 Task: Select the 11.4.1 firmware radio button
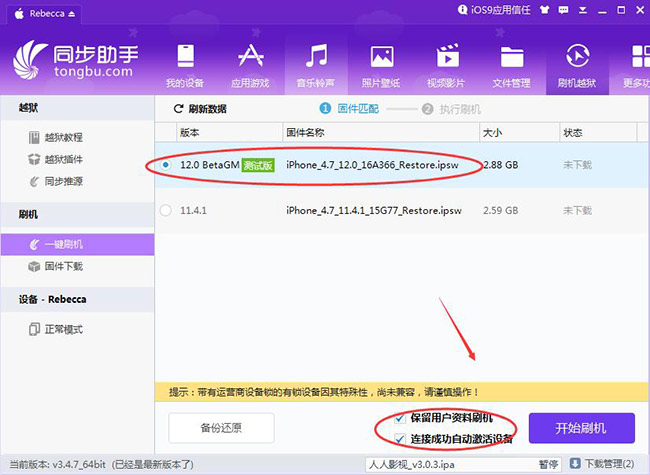tap(166, 211)
